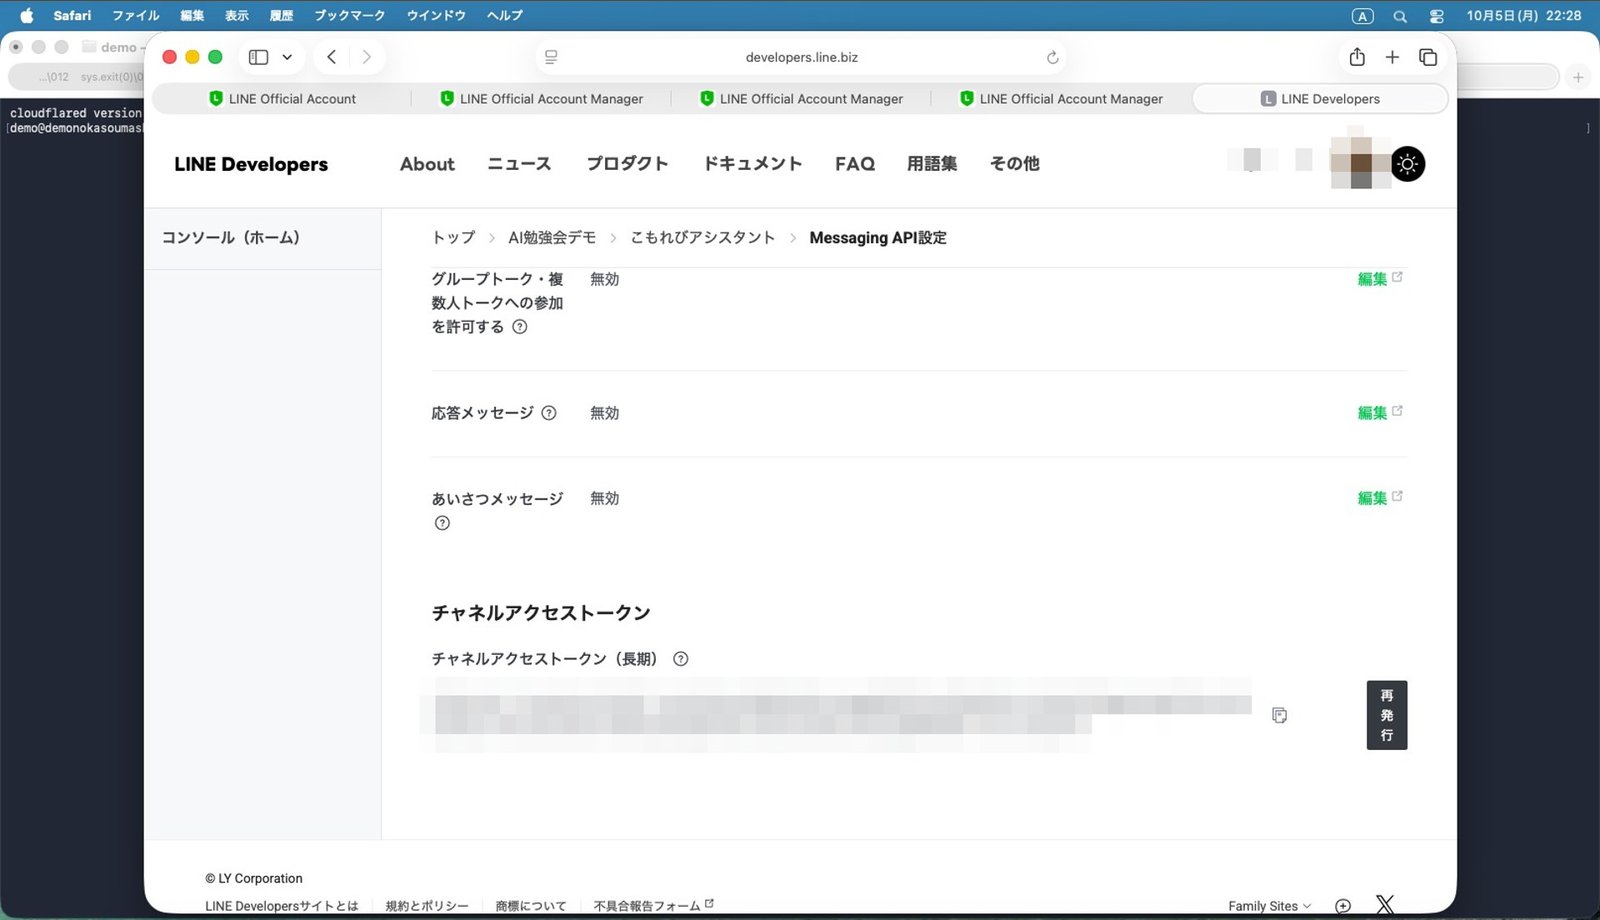
Task: Open the 編集 menu in menu bar
Action: 192,15
